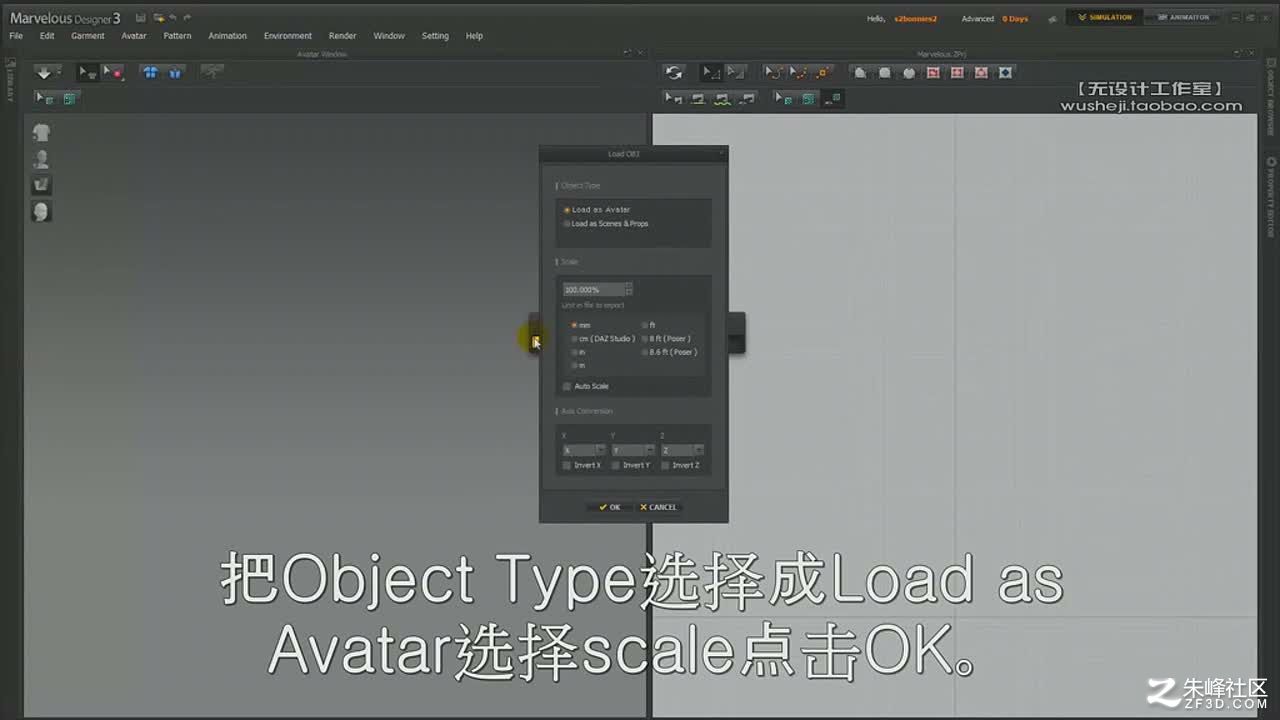Viewport: 1280px width, 720px height.
Task: Open the Edit menu
Action: 47,36
